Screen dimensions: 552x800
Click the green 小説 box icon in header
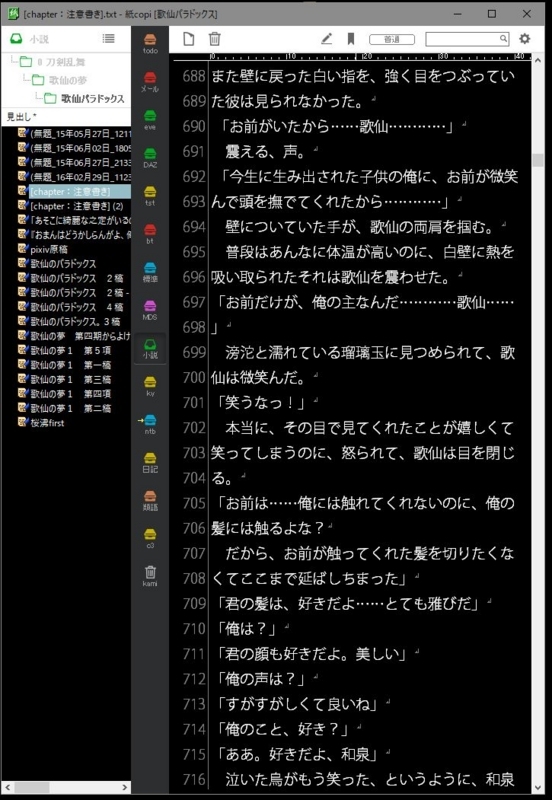(x=16, y=39)
